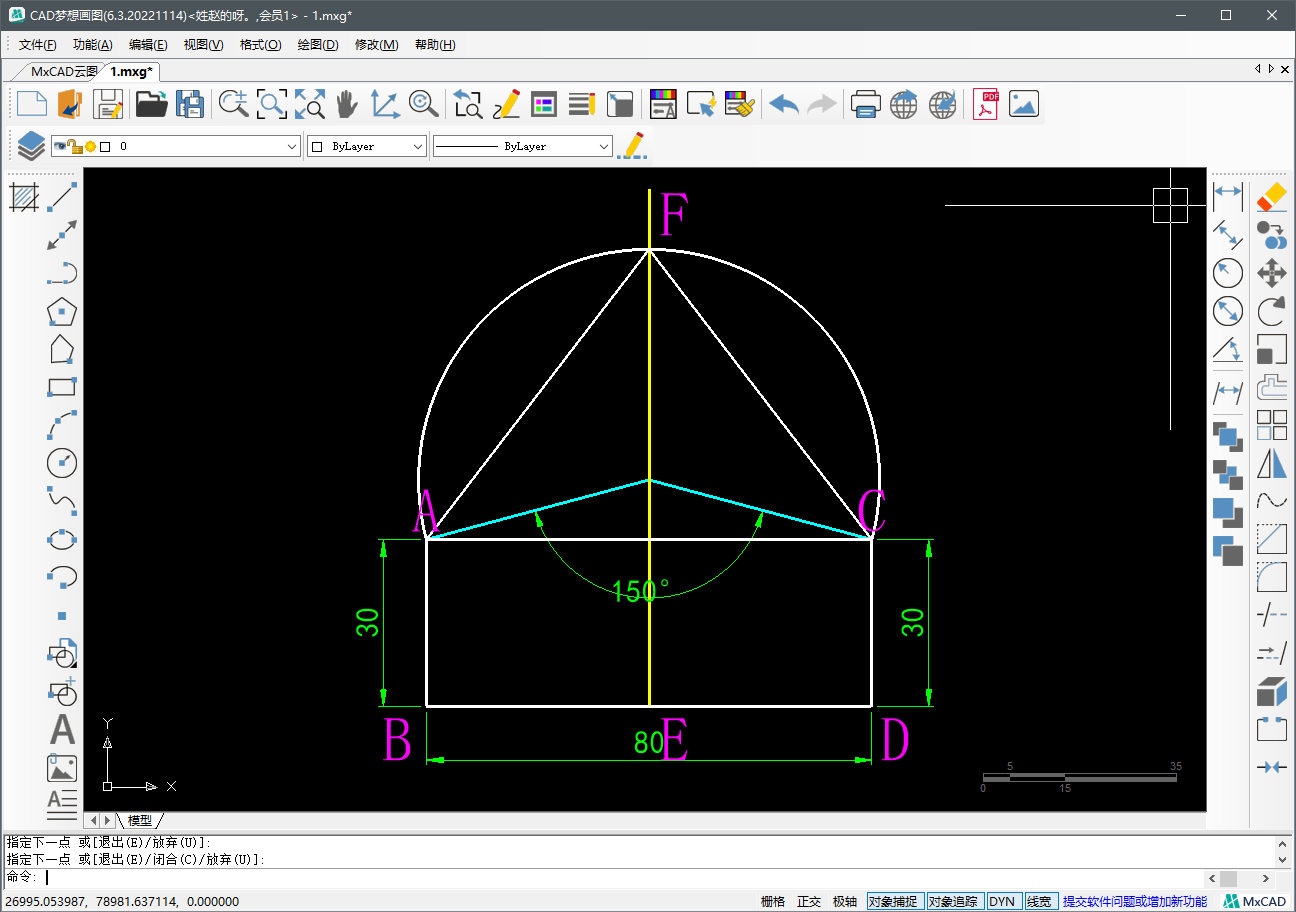Screen dimensions: 1296x912
Task: Click the layer color square swatch
Action: coord(105,146)
